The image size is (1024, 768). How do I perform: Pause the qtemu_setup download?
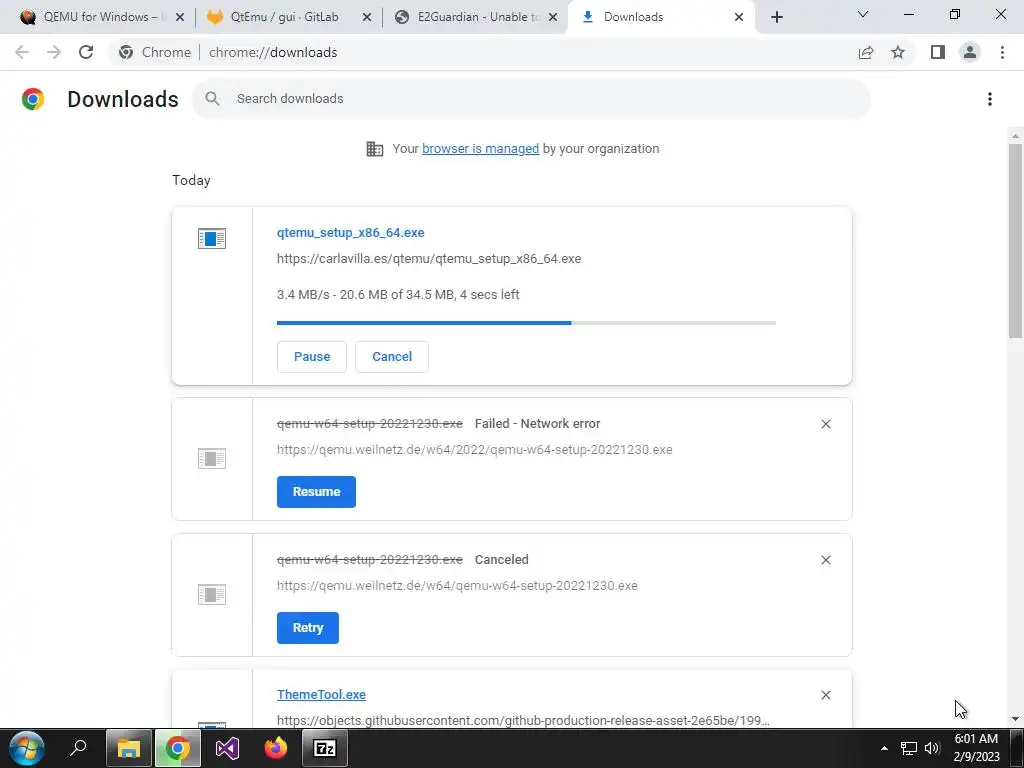[x=312, y=357]
